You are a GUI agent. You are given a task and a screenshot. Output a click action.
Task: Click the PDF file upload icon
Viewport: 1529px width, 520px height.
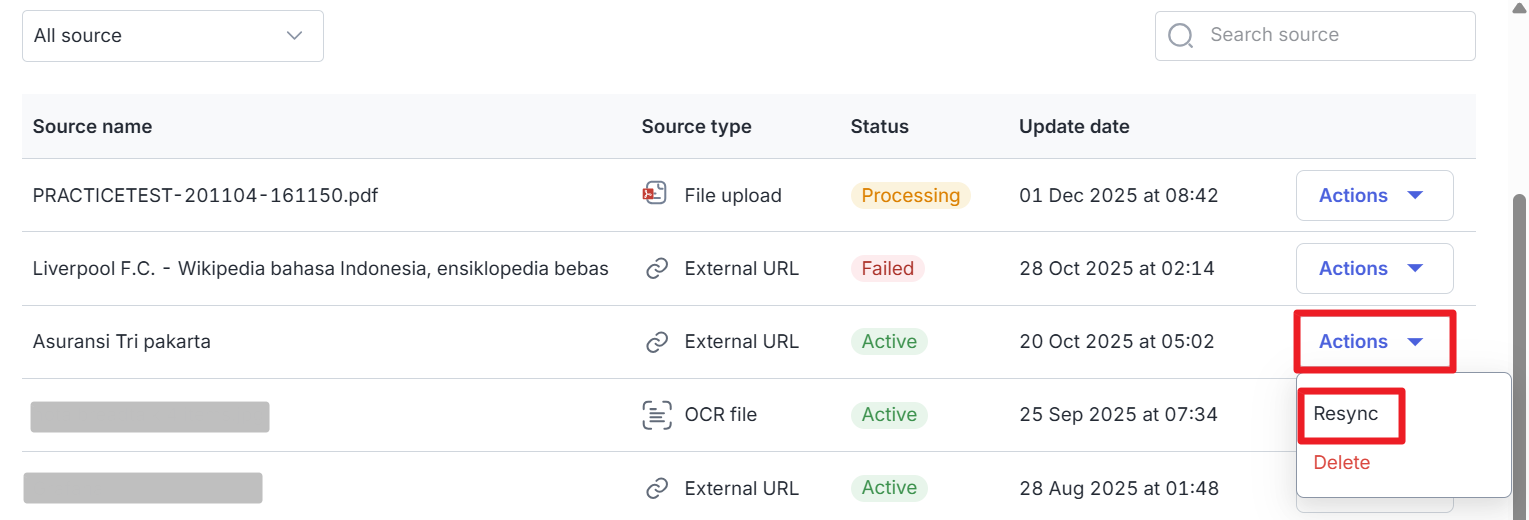[655, 195]
